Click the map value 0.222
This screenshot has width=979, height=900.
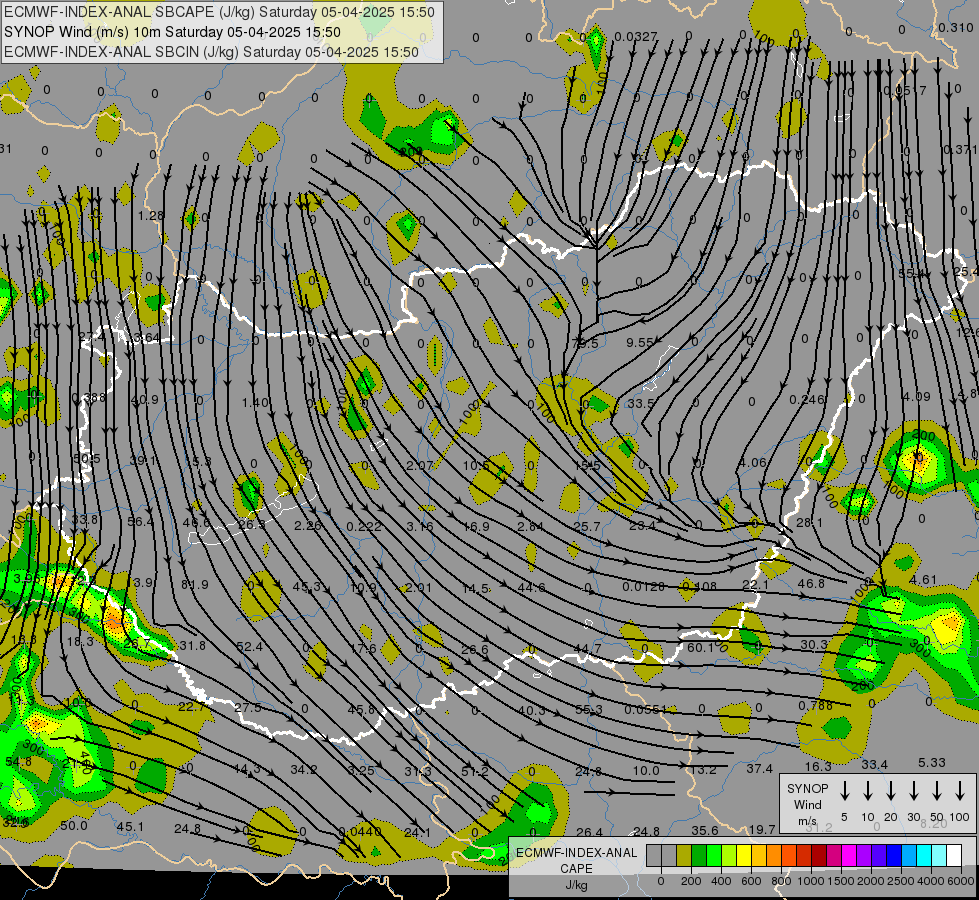click(364, 527)
